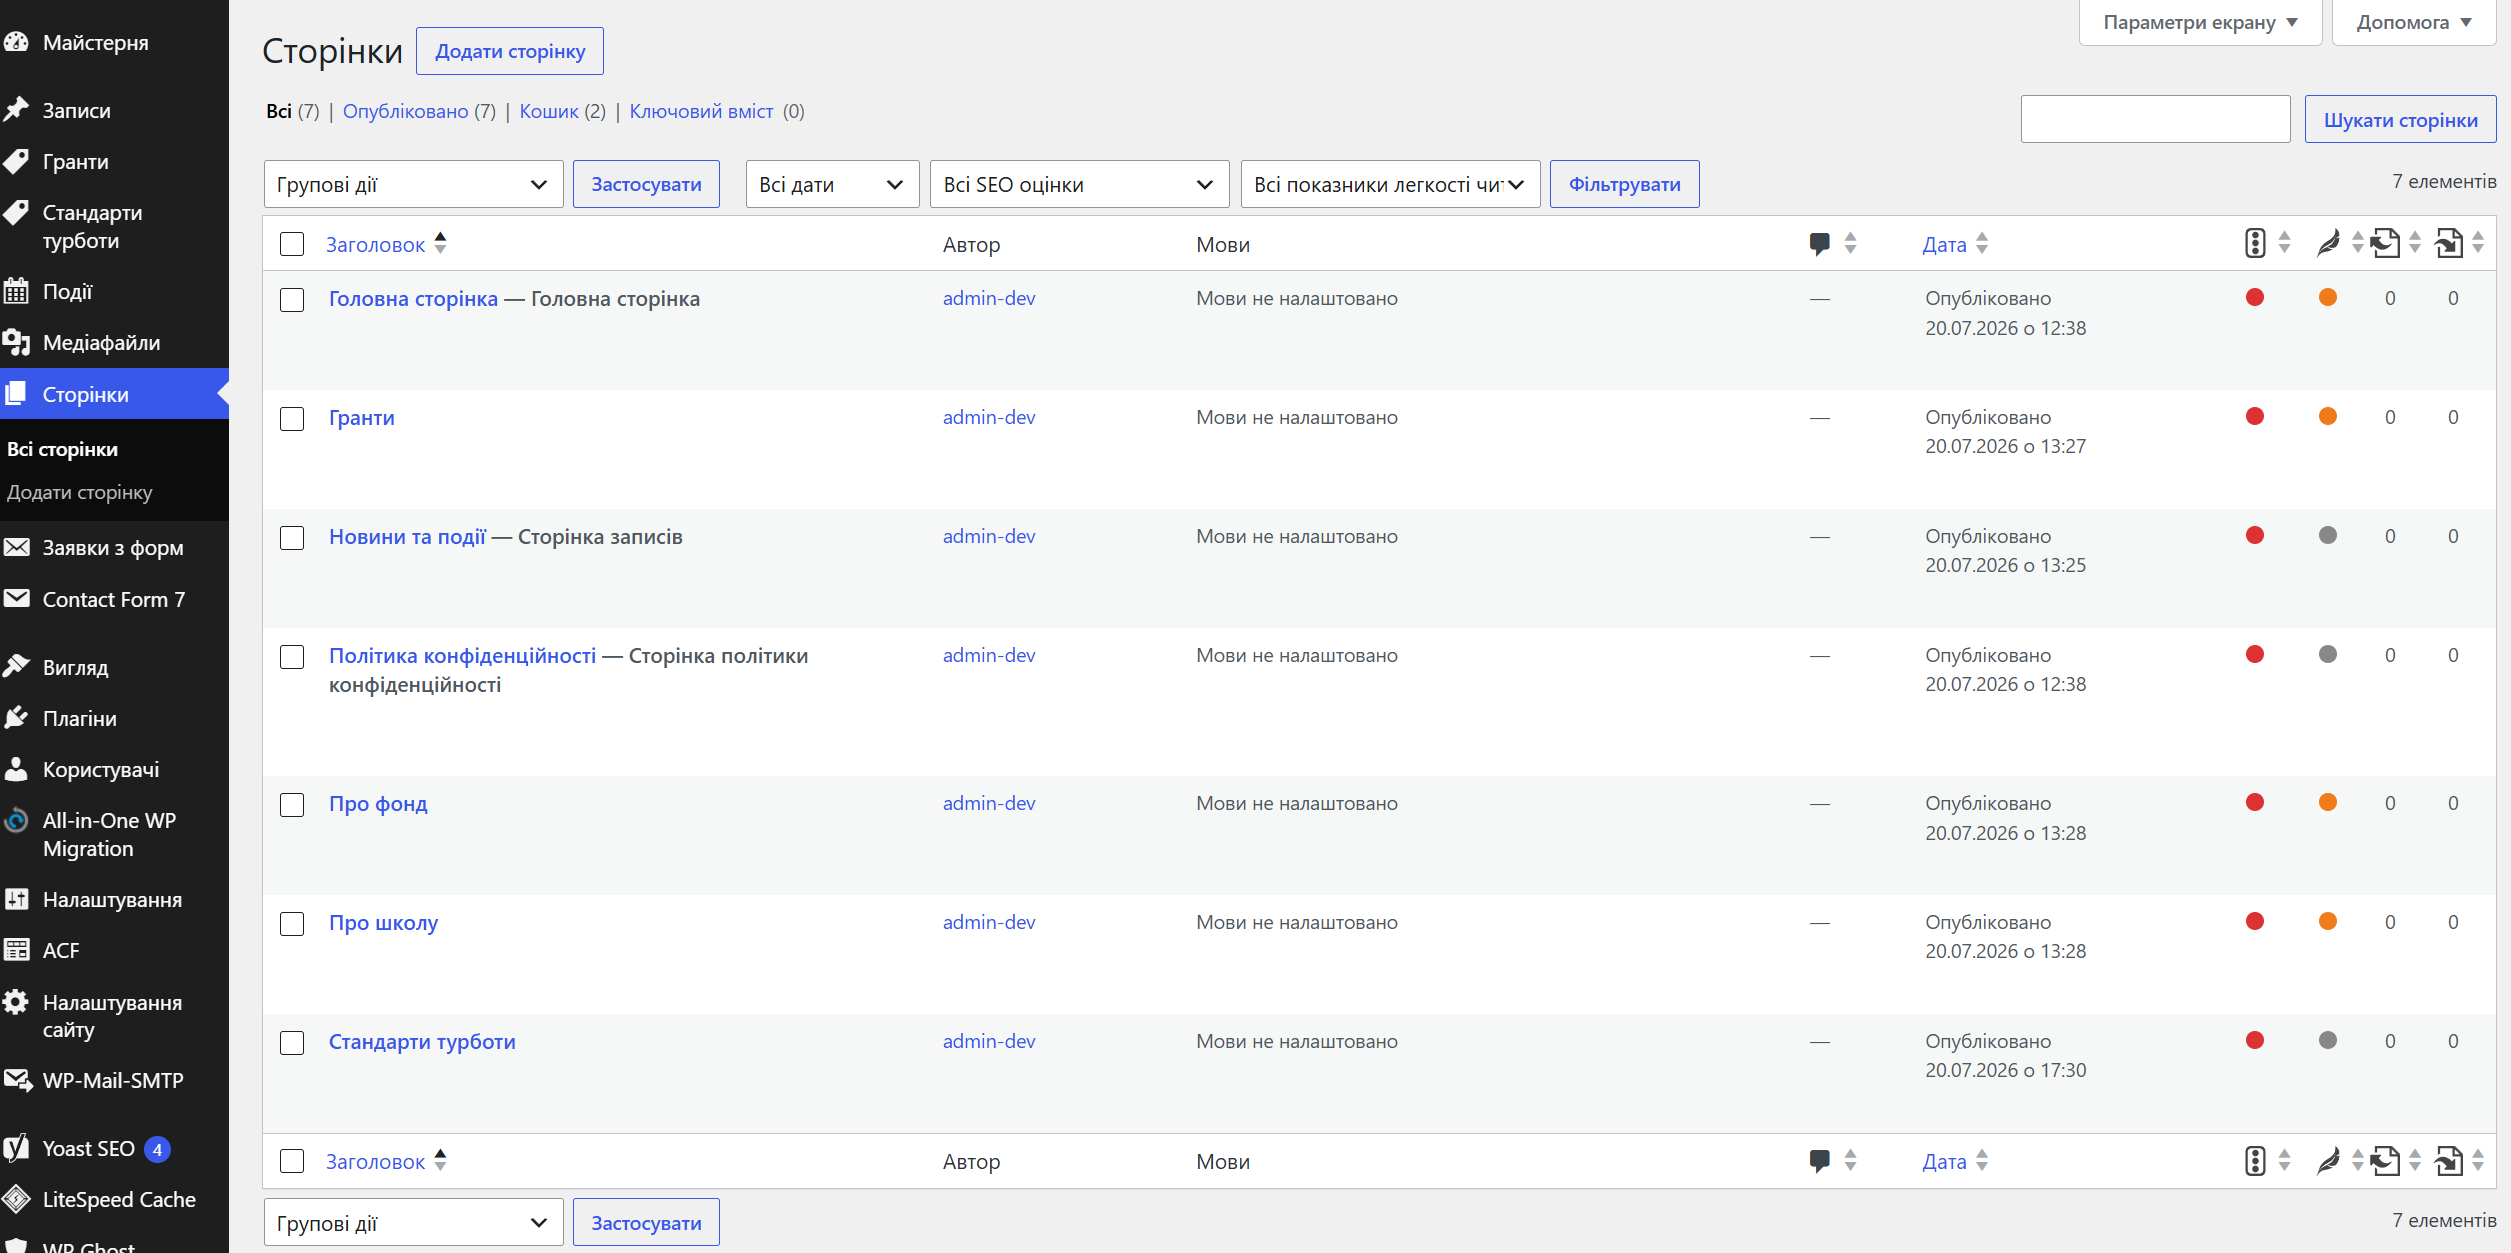Open Параметри екрану screen options tab
2511x1253 pixels.
pyautogui.click(x=2200, y=22)
